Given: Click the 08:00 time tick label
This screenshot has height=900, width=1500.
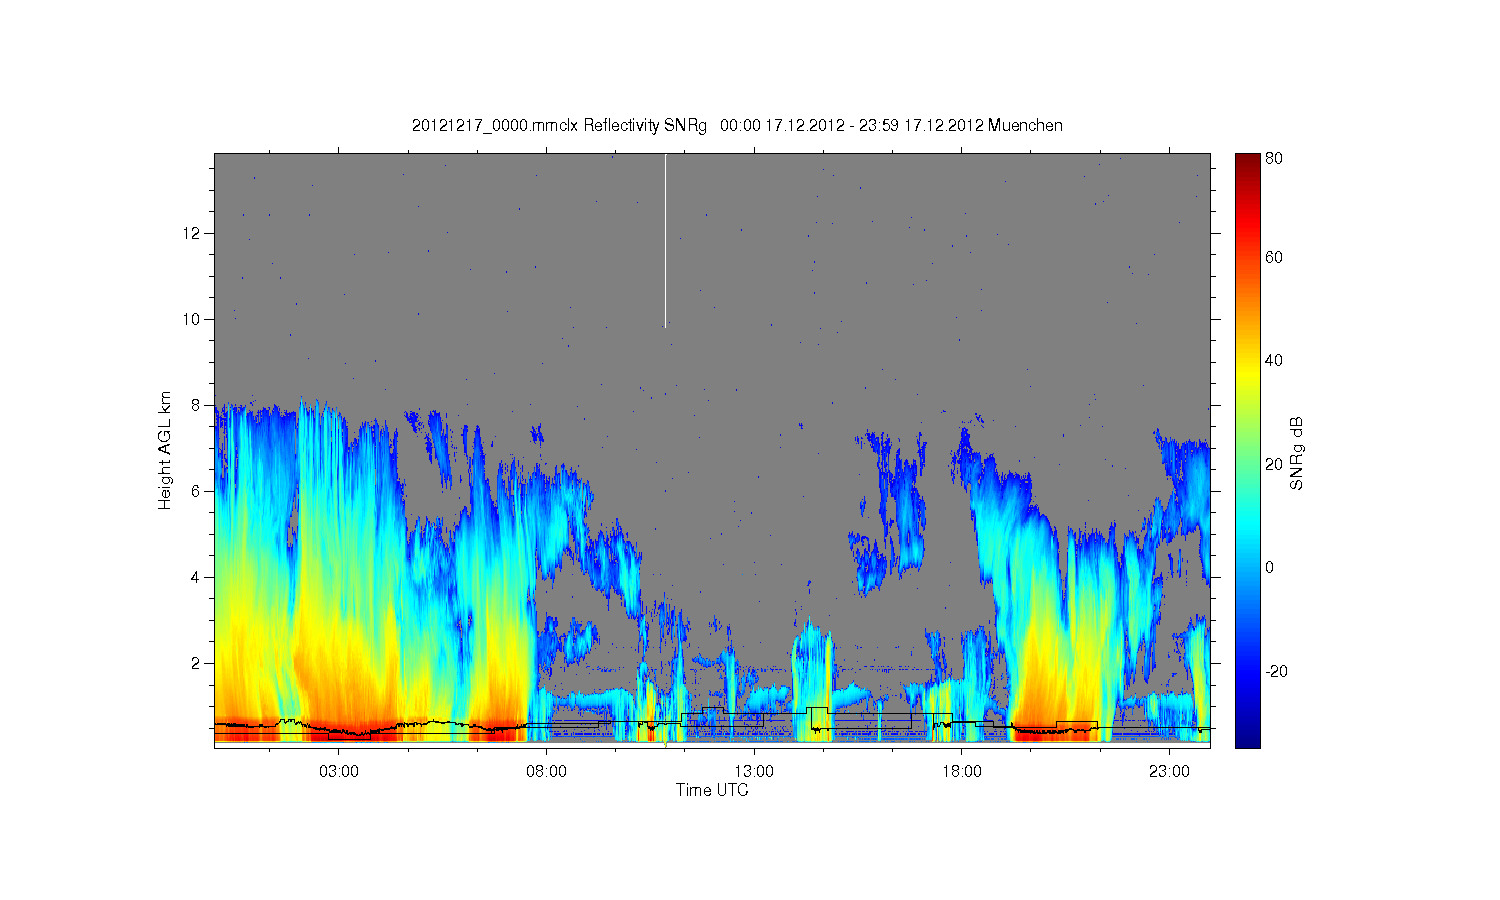Looking at the screenshot, I should (546, 772).
